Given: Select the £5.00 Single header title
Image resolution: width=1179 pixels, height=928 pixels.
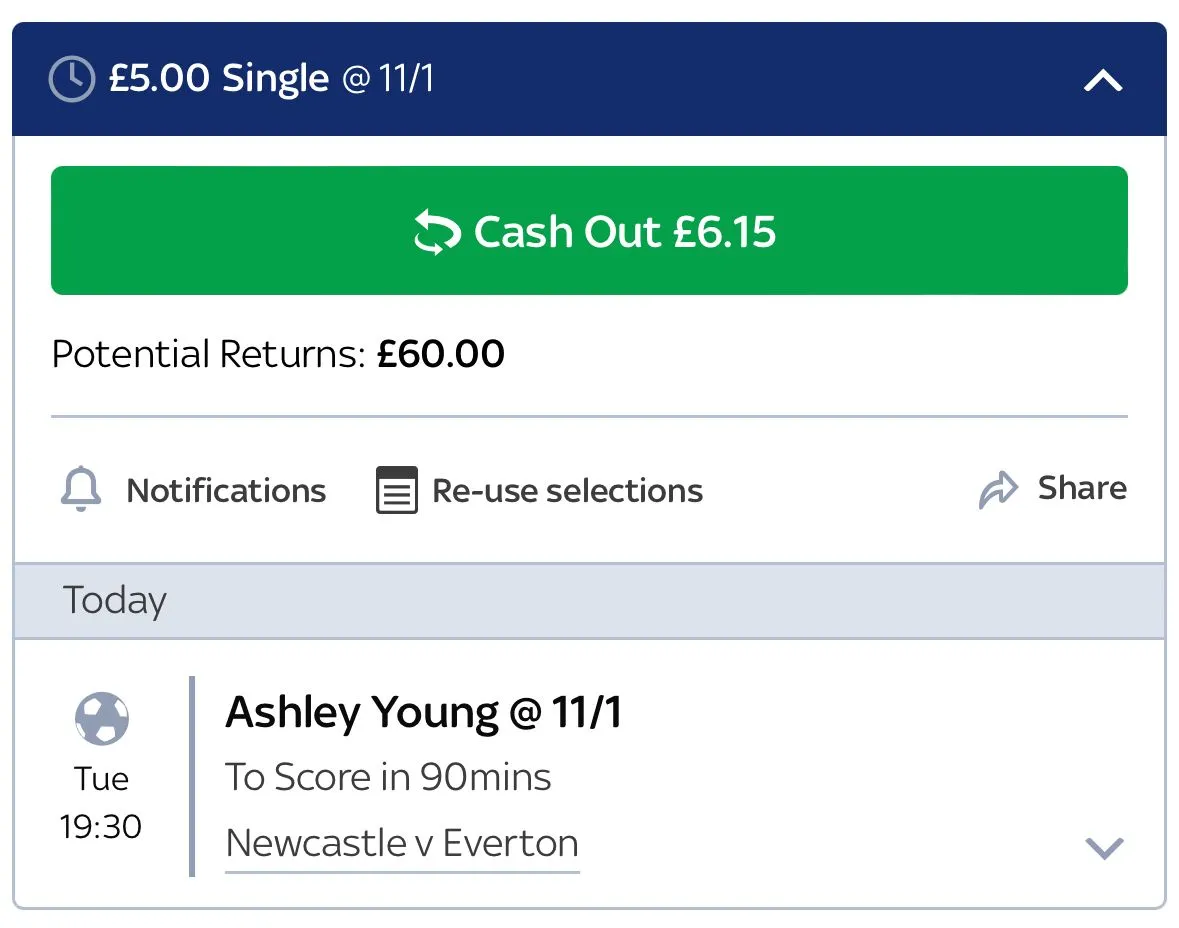Looking at the screenshot, I should coord(219,78).
